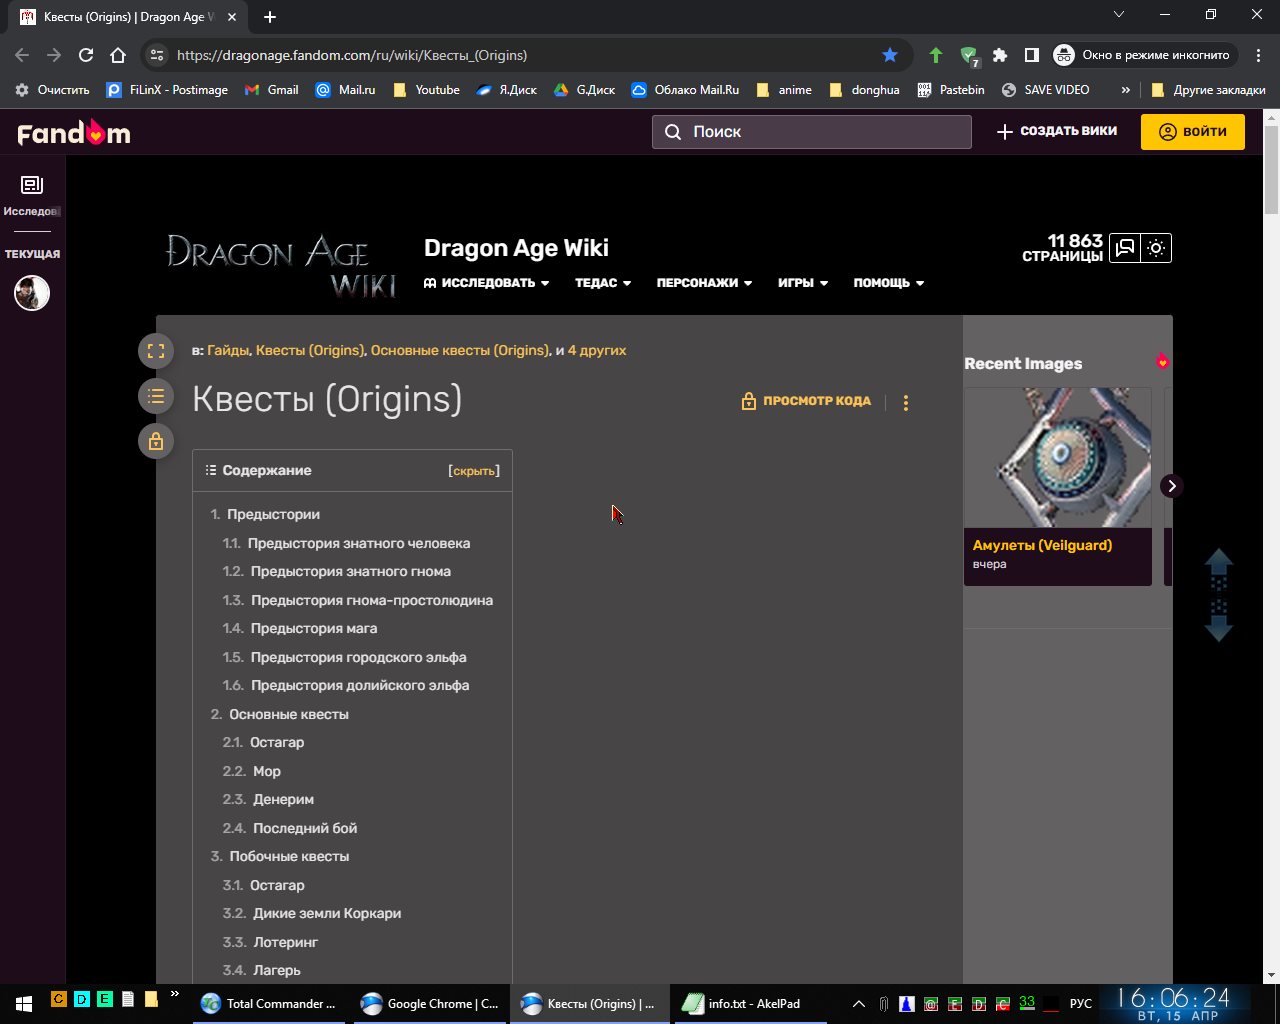The width and height of the screenshot is (1280, 1024).
Task: Open drive C shortcut on taskbar
Action: point(58,998)
